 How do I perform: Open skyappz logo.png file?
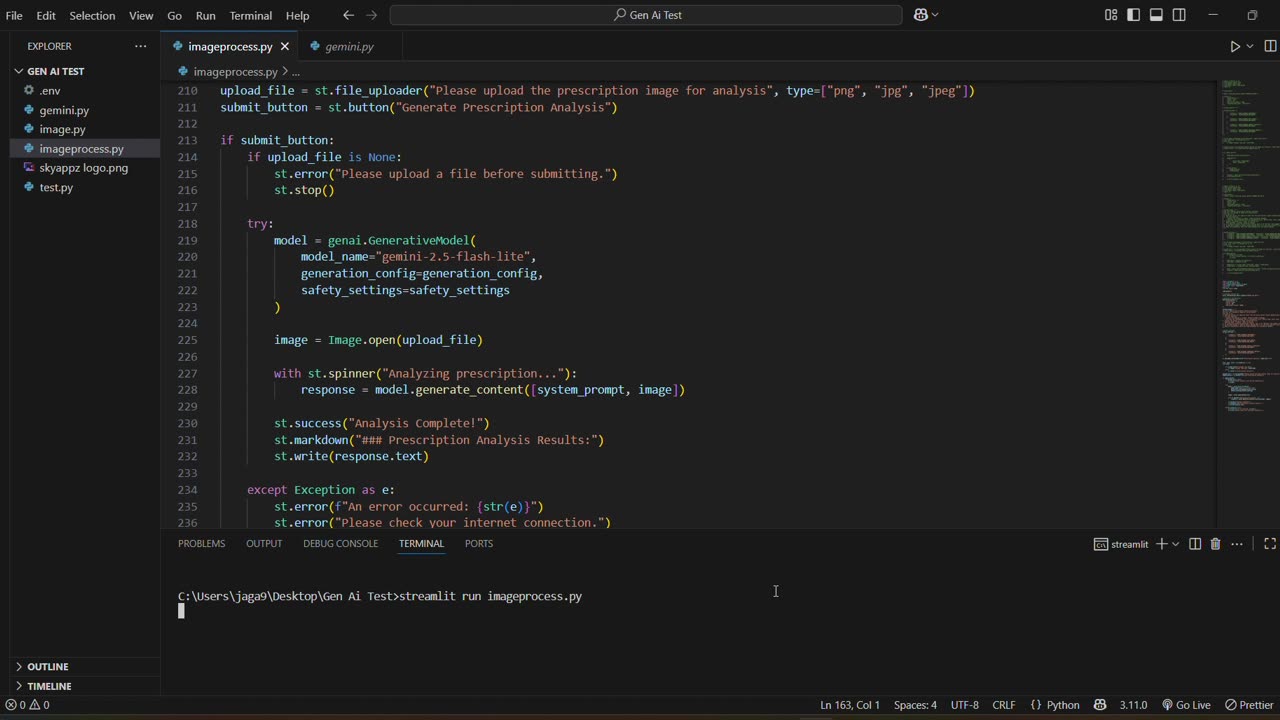pyautogui.click(x=83, y=168)
